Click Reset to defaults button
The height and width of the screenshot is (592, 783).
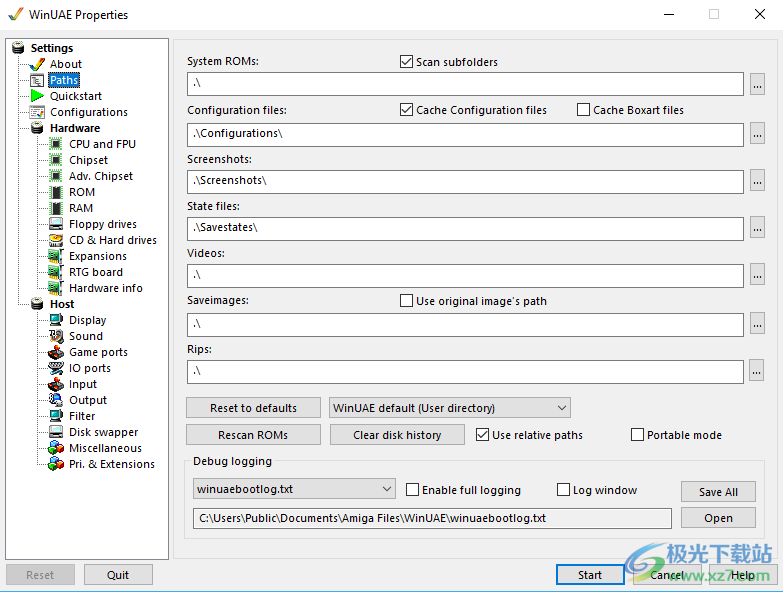point(253,408)
